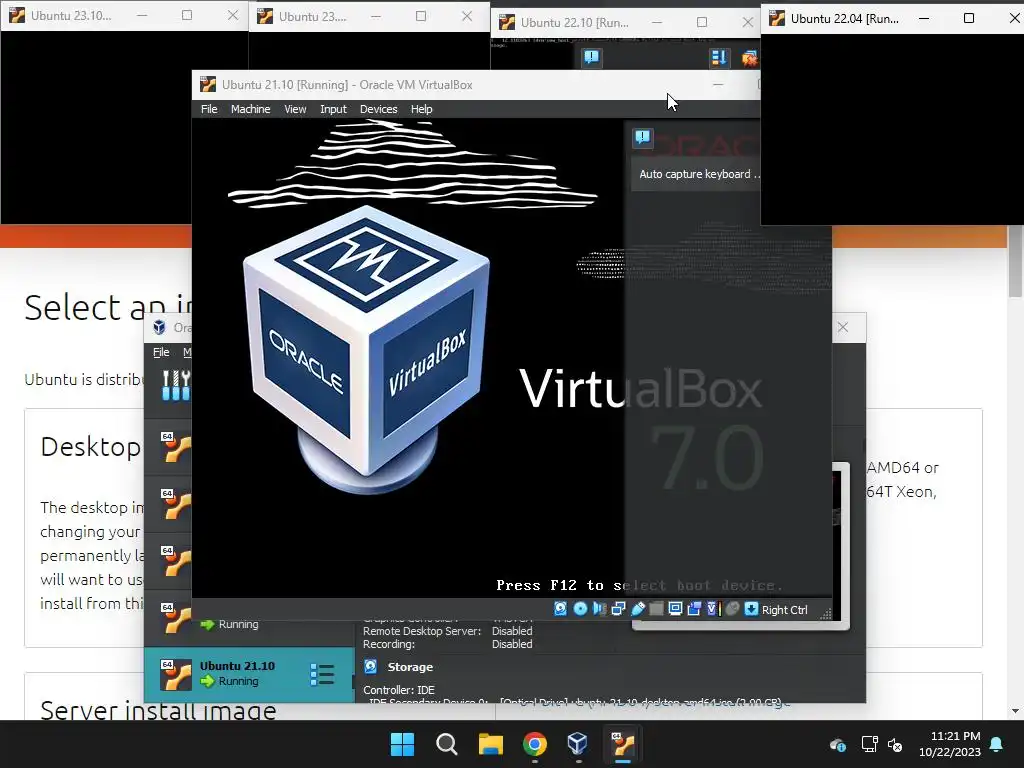Switch to VirtualBox Manager taskbar icon
Screen dimensions: 1024x768
[578, 744]
